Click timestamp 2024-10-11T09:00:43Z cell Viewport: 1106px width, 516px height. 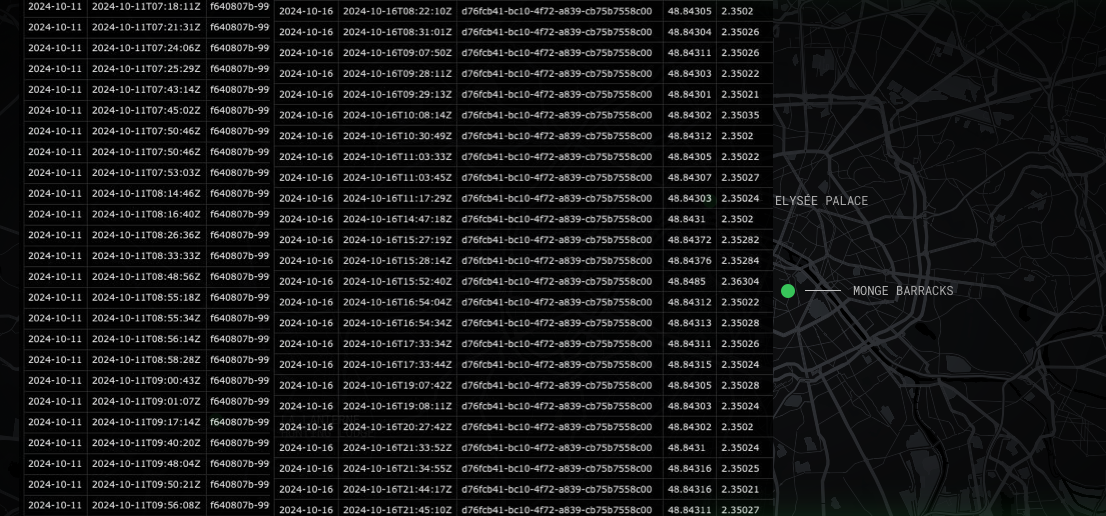pos(146,380)
